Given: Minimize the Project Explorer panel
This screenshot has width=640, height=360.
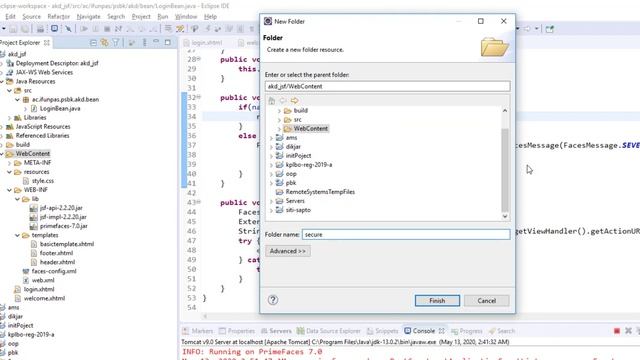Looking at the screenshot, I should click(156, 42).
